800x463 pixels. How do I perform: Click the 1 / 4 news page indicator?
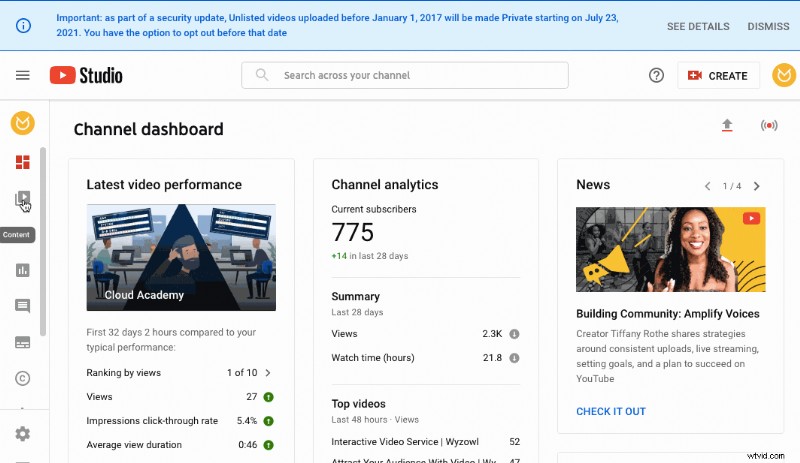pos(732,186)
